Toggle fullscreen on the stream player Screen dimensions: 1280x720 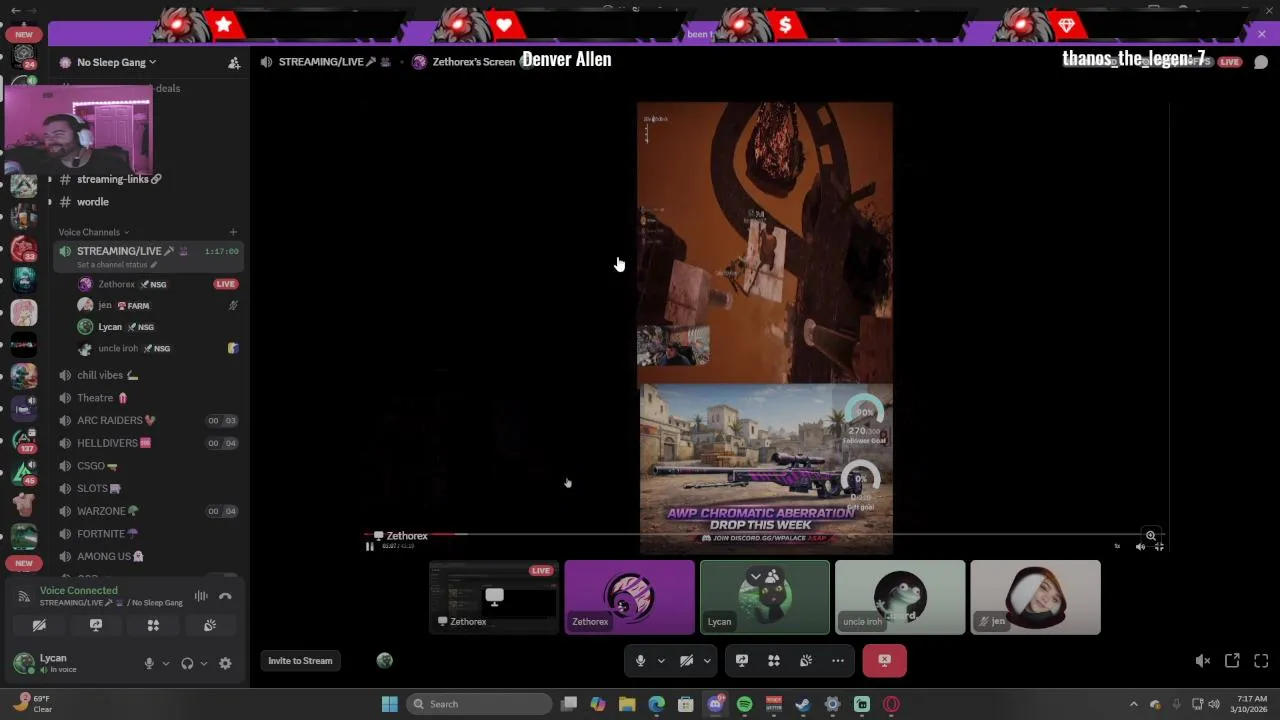point(1159,547)
